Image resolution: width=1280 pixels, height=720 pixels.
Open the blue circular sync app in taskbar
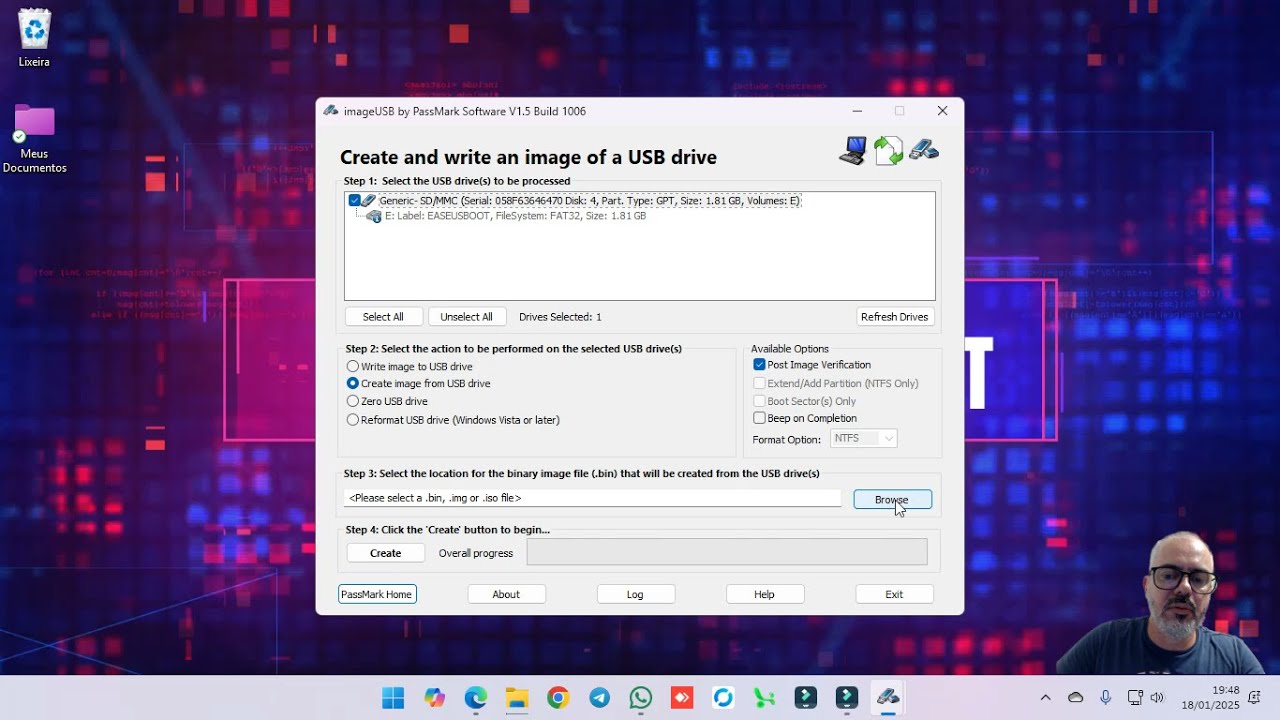tap(723, 698)
